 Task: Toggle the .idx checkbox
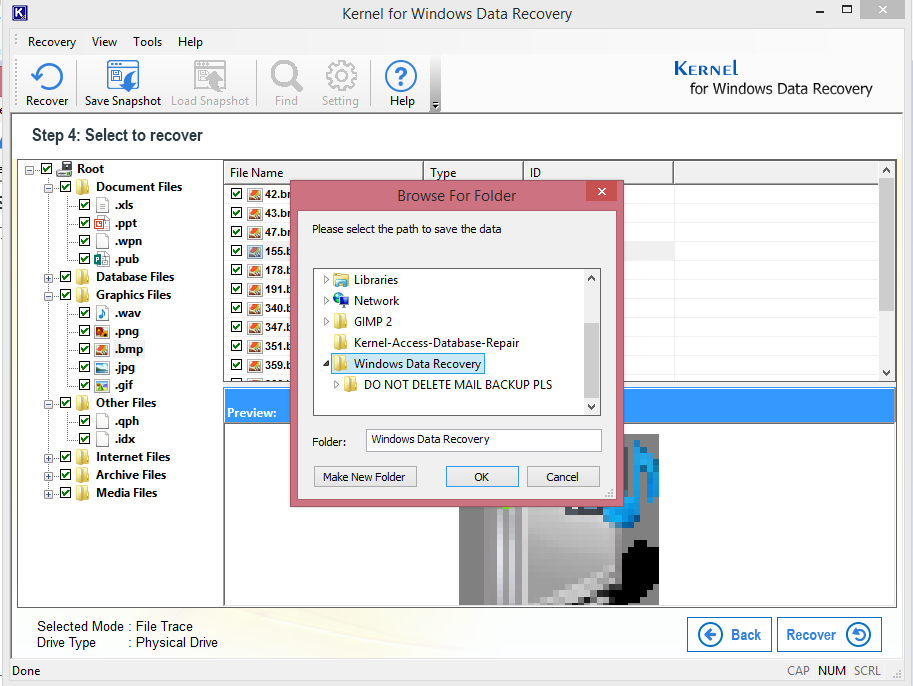[x=84, y=439]
